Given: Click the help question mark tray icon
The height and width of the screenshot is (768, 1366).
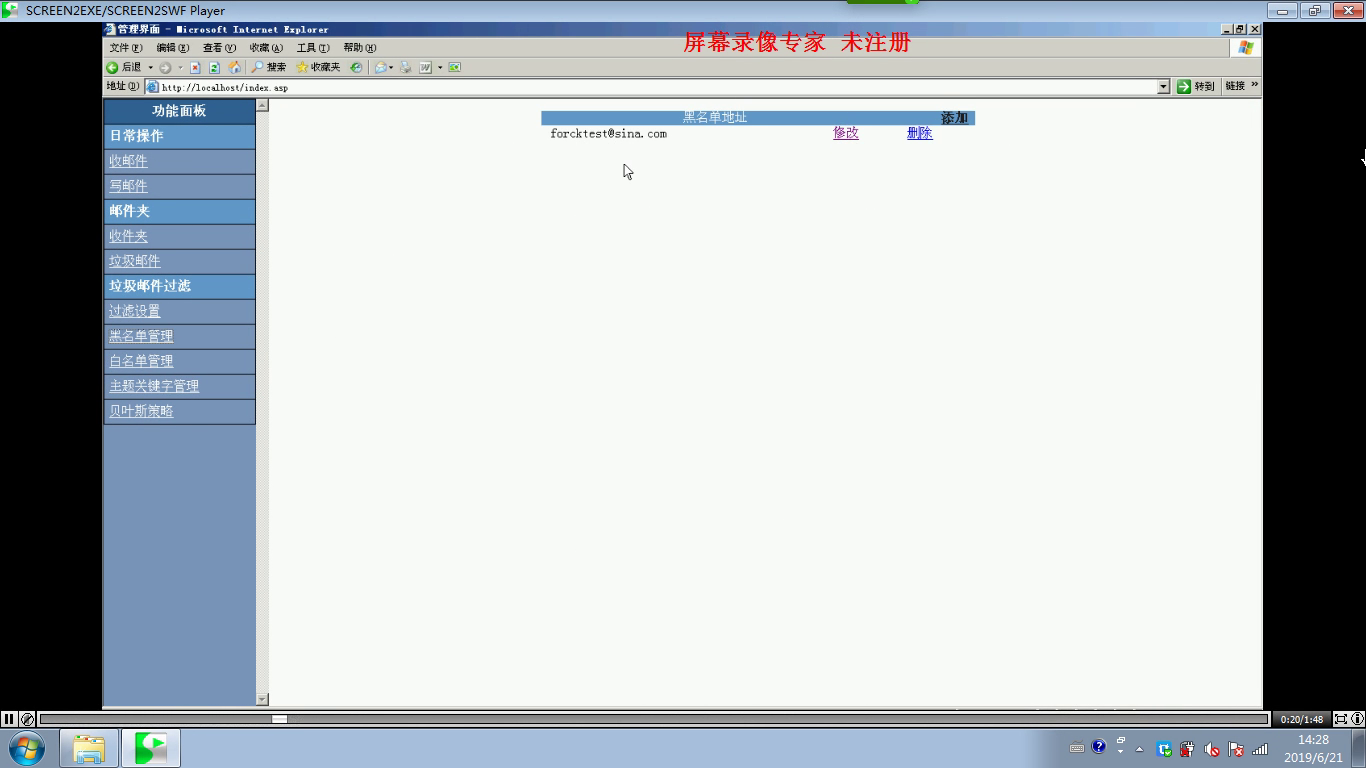Looking at the screenshot, I should (x=1099, y=746).
